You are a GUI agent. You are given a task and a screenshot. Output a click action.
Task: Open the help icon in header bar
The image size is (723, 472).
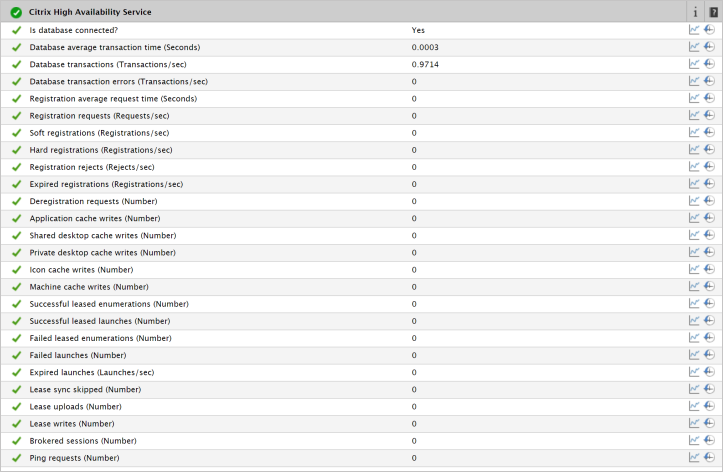tap(713, 12)
